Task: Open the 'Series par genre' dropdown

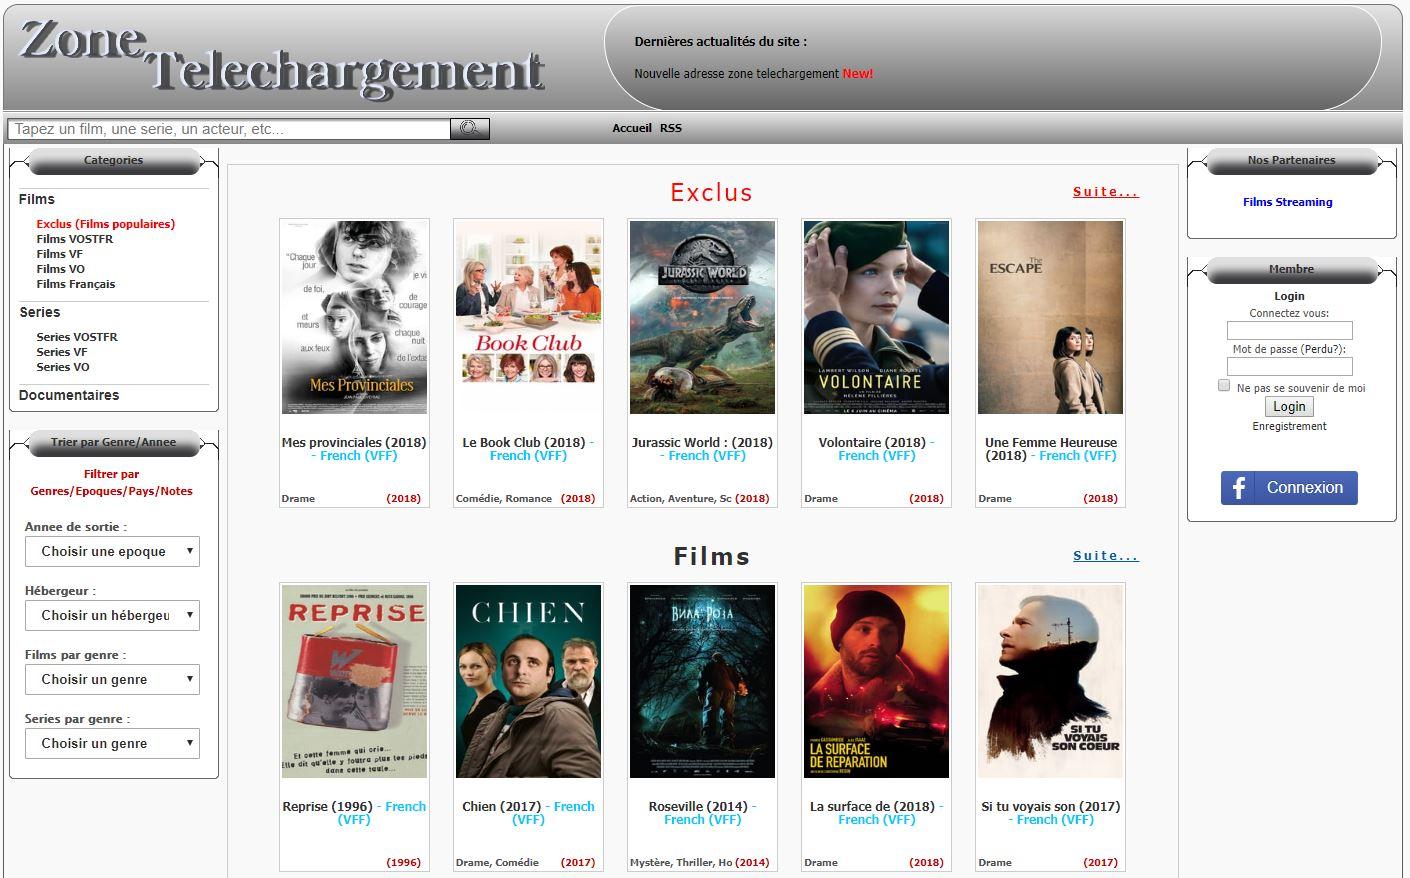Action: pyautogui.click(x=112, y=744)
